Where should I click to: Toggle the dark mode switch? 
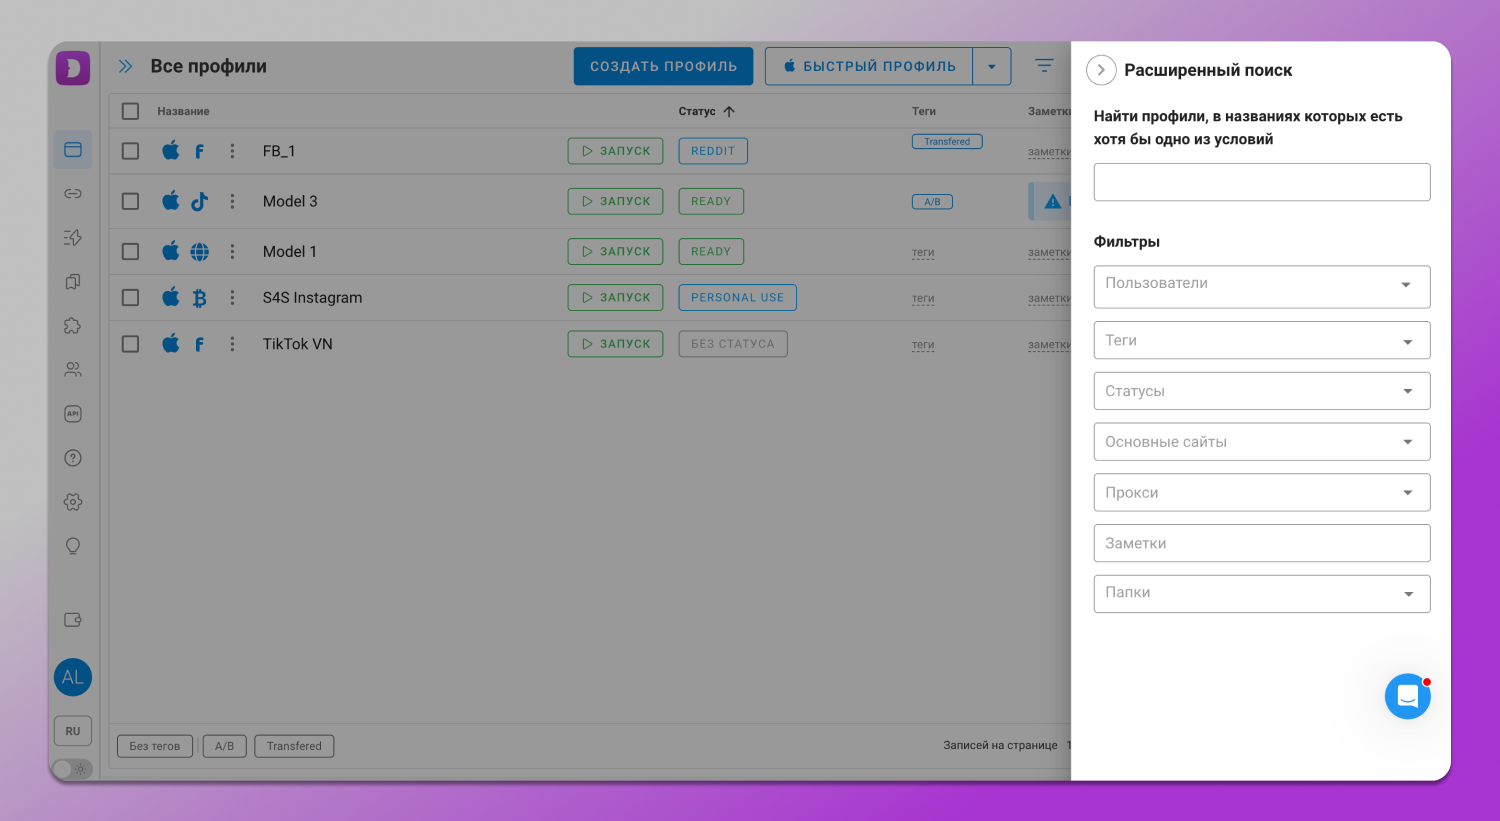[72, 769]
